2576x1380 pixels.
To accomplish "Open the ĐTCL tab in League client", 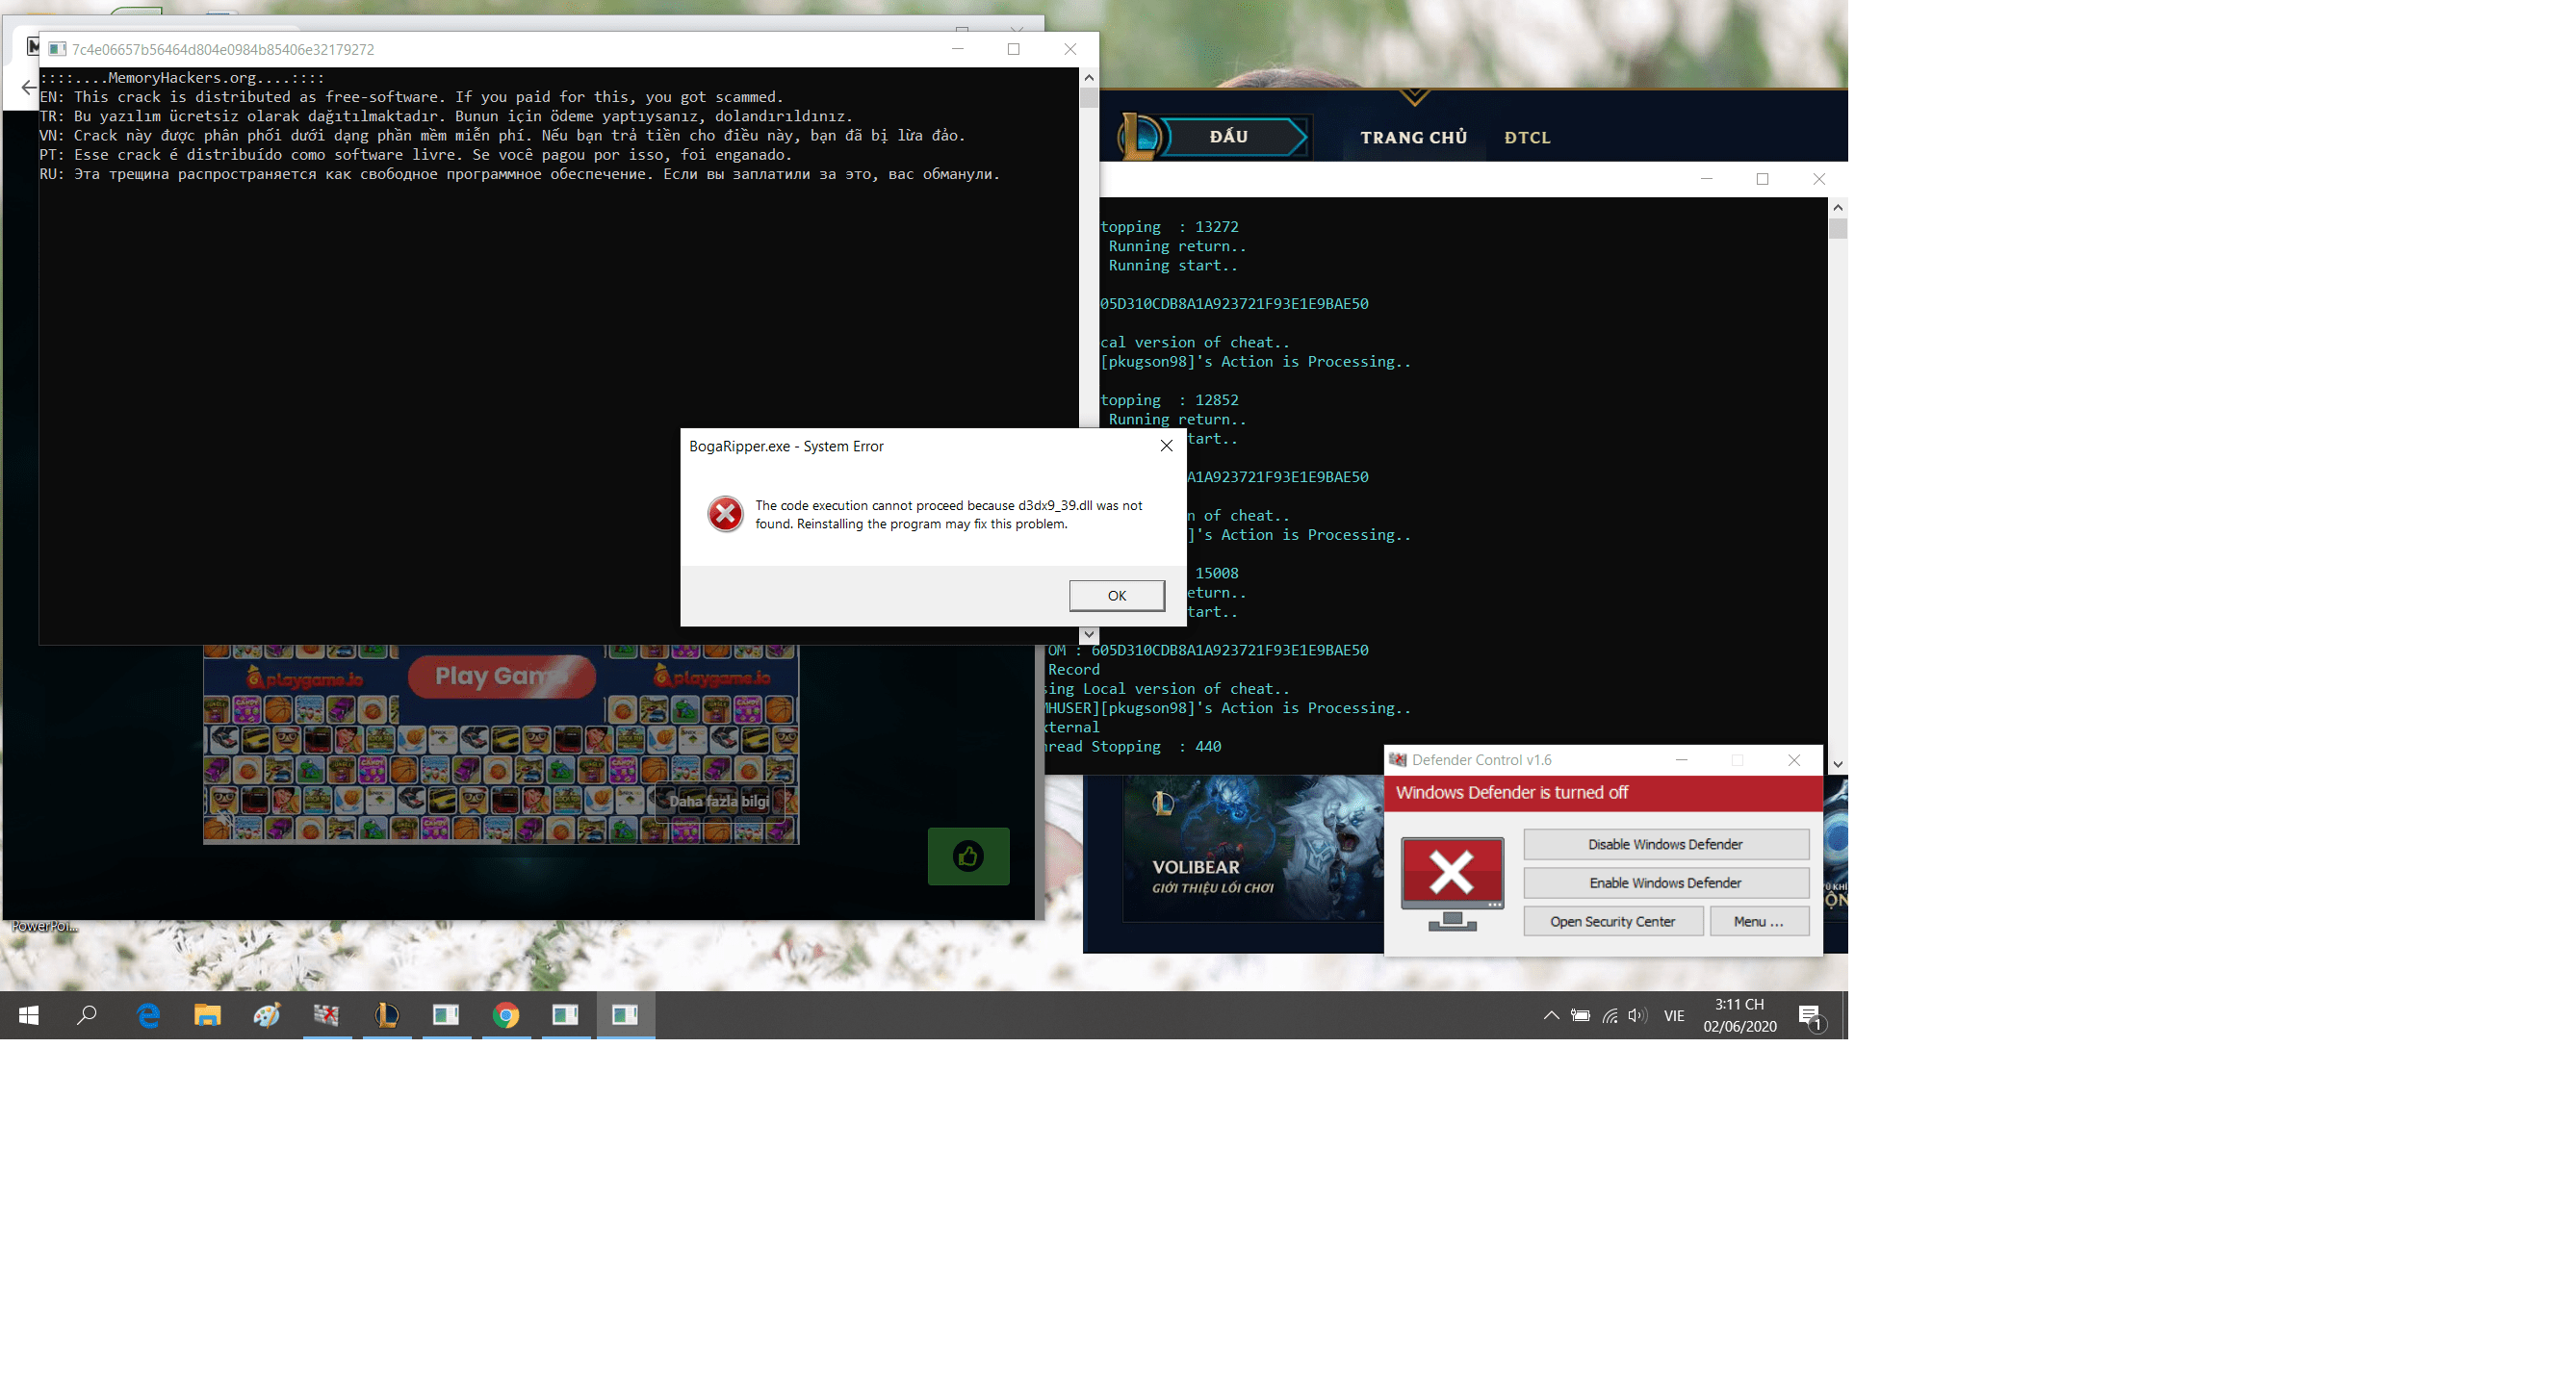I will pyautogui.click(x=1527, y=138).
